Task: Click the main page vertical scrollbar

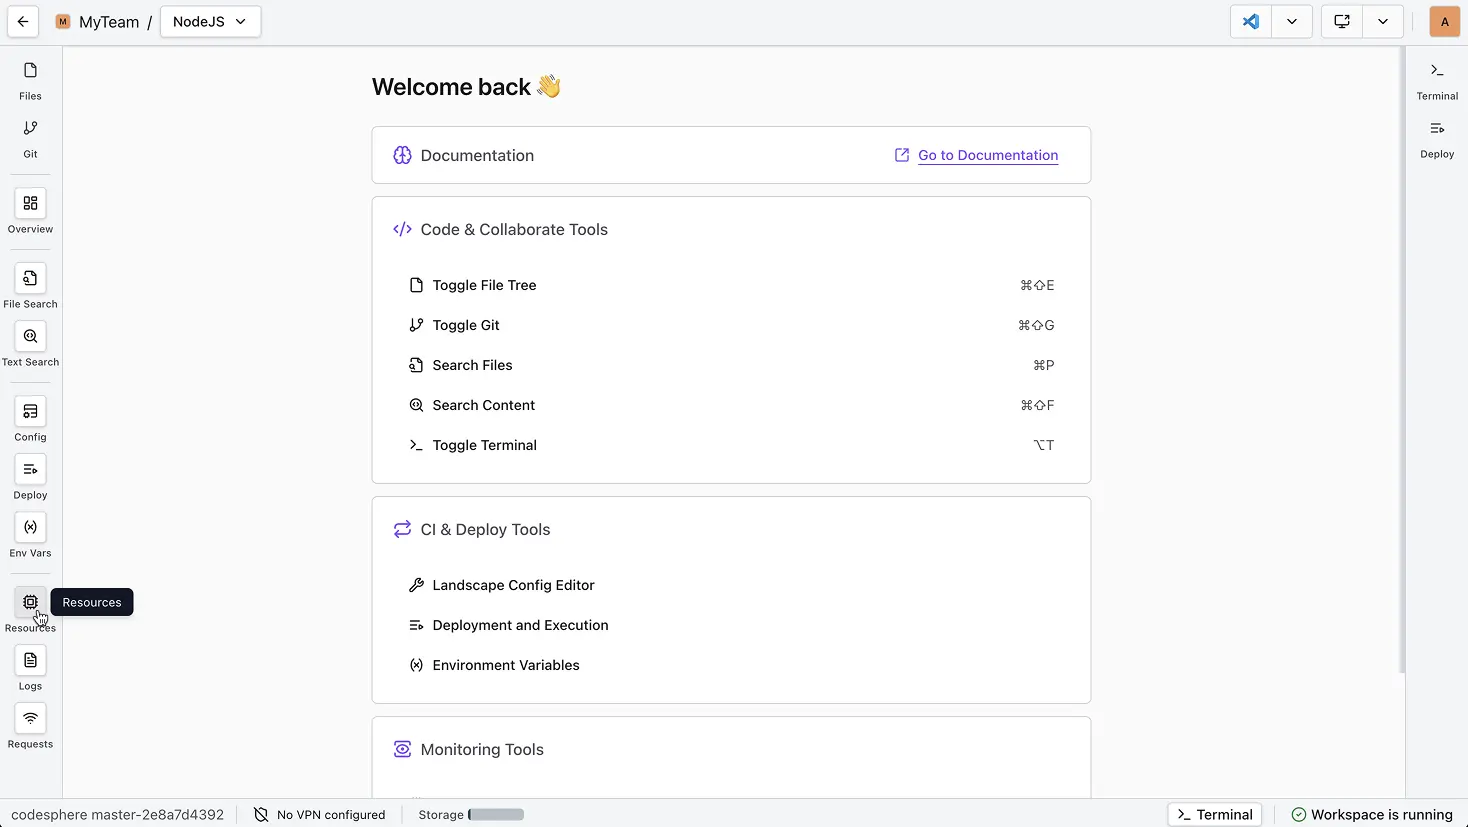Action: pos(1401,360)
